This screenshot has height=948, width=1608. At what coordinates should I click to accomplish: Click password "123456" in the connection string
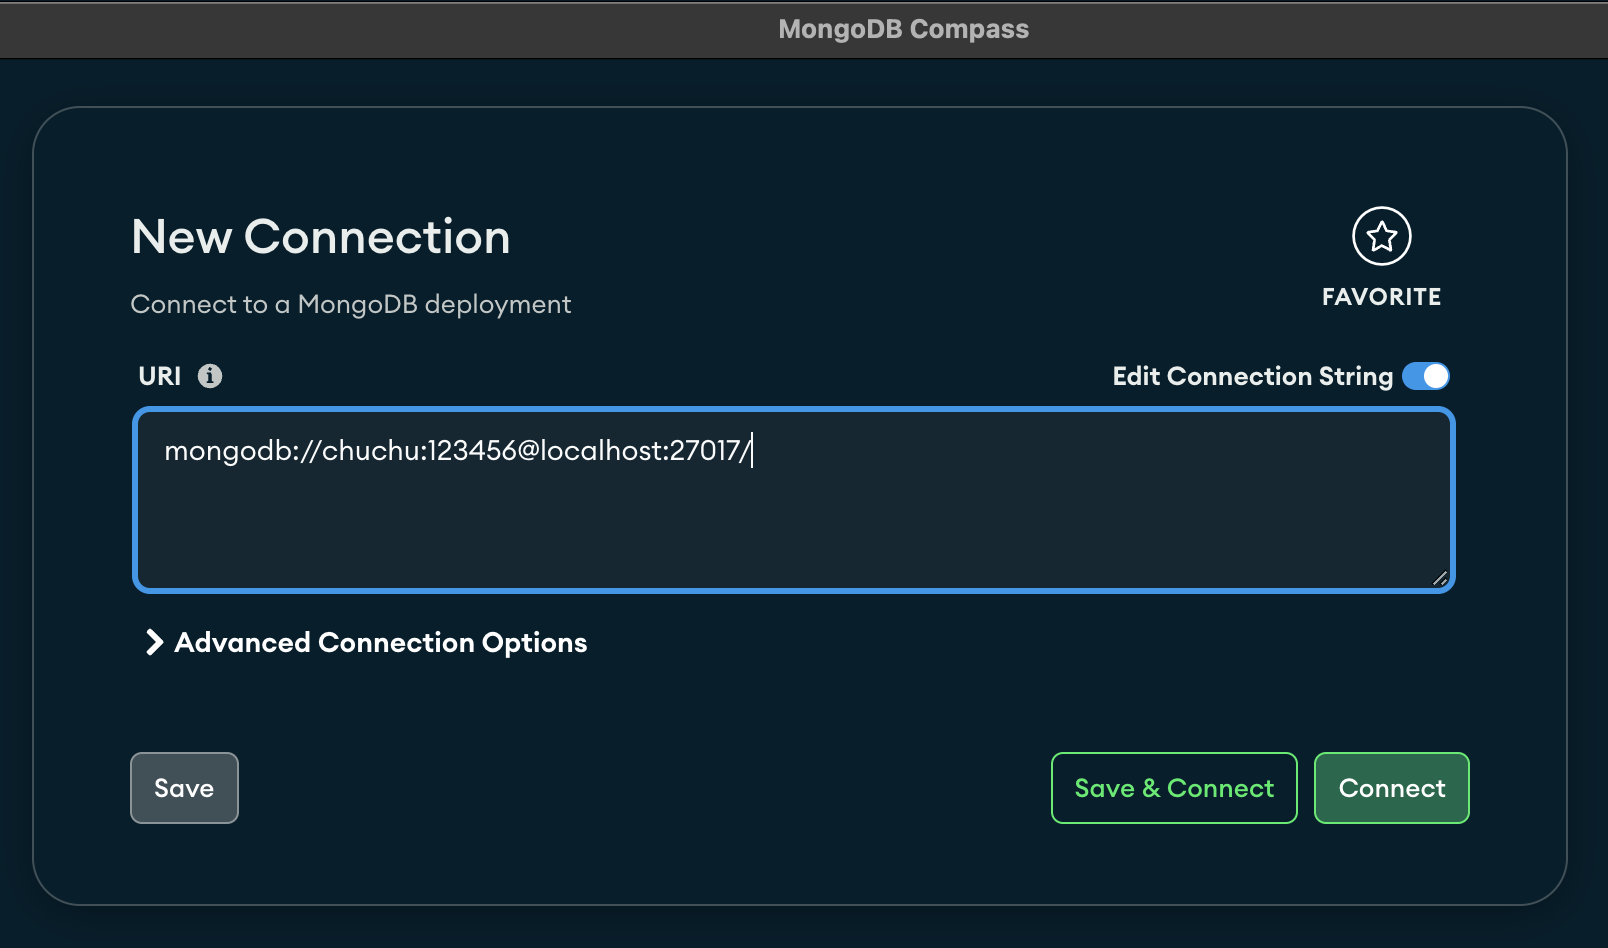472,451
